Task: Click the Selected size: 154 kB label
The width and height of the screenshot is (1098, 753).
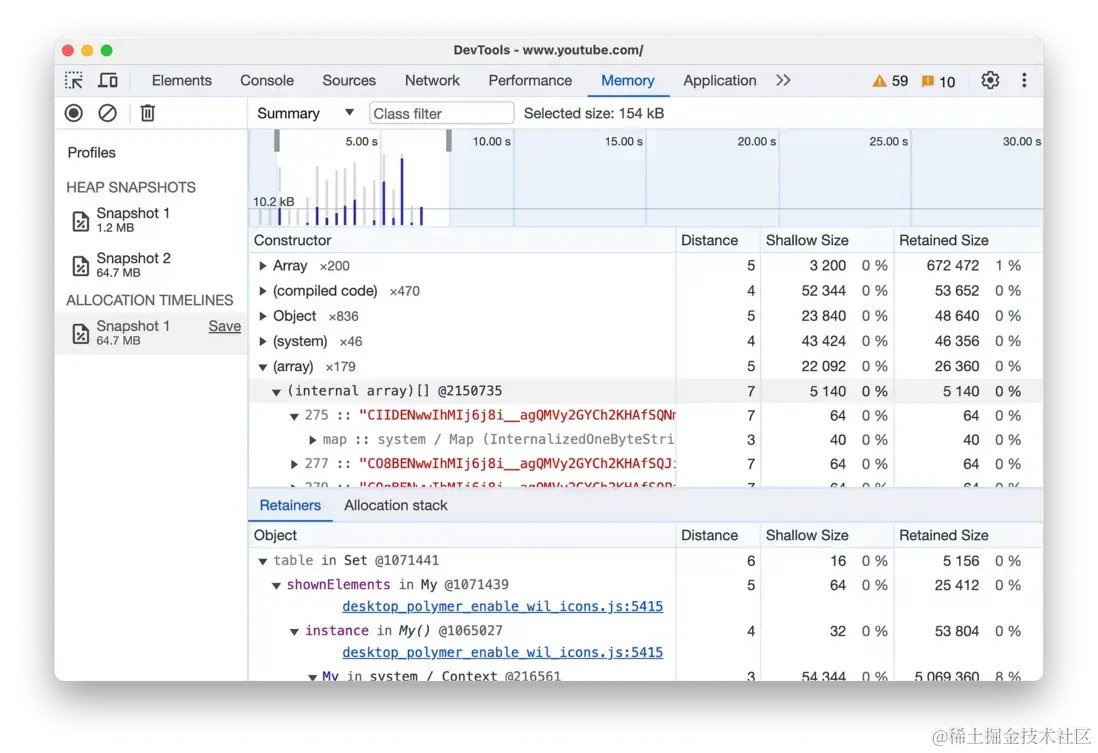Action: [594, 113]
